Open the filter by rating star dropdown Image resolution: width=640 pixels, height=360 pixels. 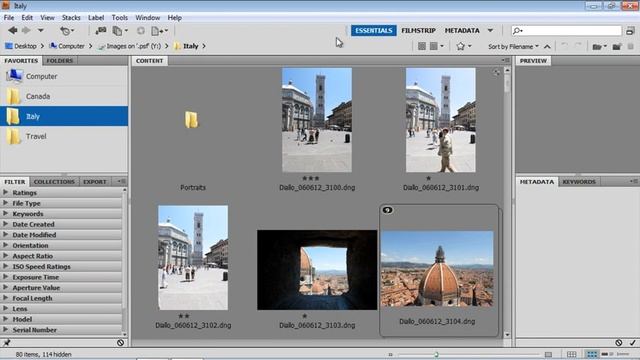464,46
